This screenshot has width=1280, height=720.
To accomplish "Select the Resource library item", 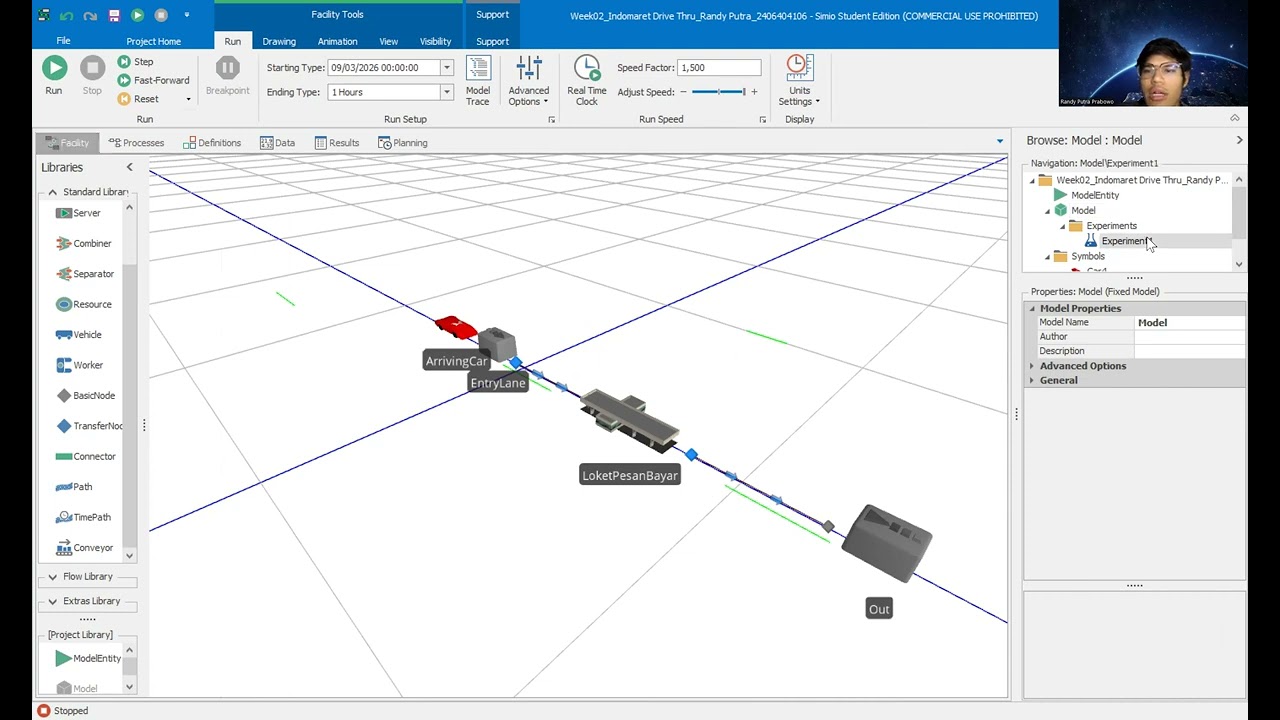I will point(83,304).
